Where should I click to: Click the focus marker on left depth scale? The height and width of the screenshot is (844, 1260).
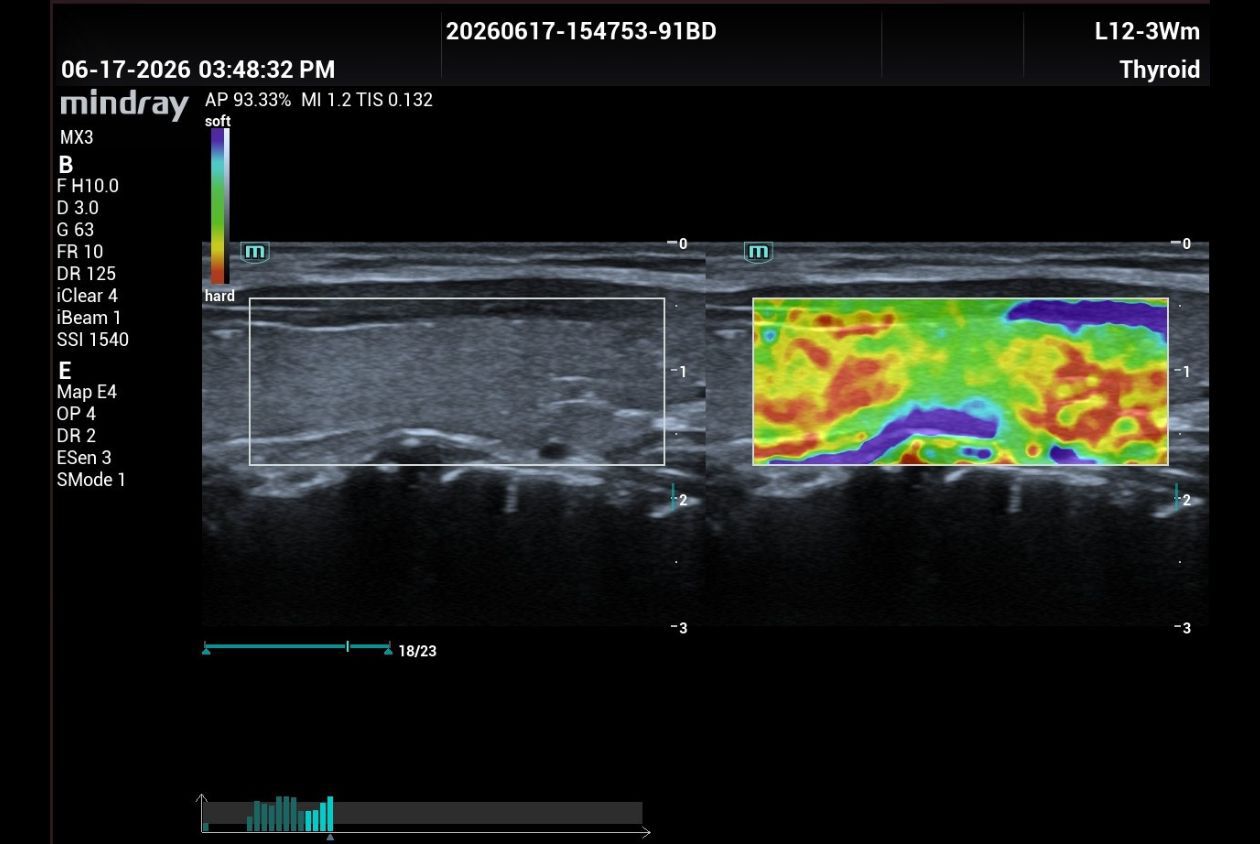pyautogui.click(x=674, y=495)
